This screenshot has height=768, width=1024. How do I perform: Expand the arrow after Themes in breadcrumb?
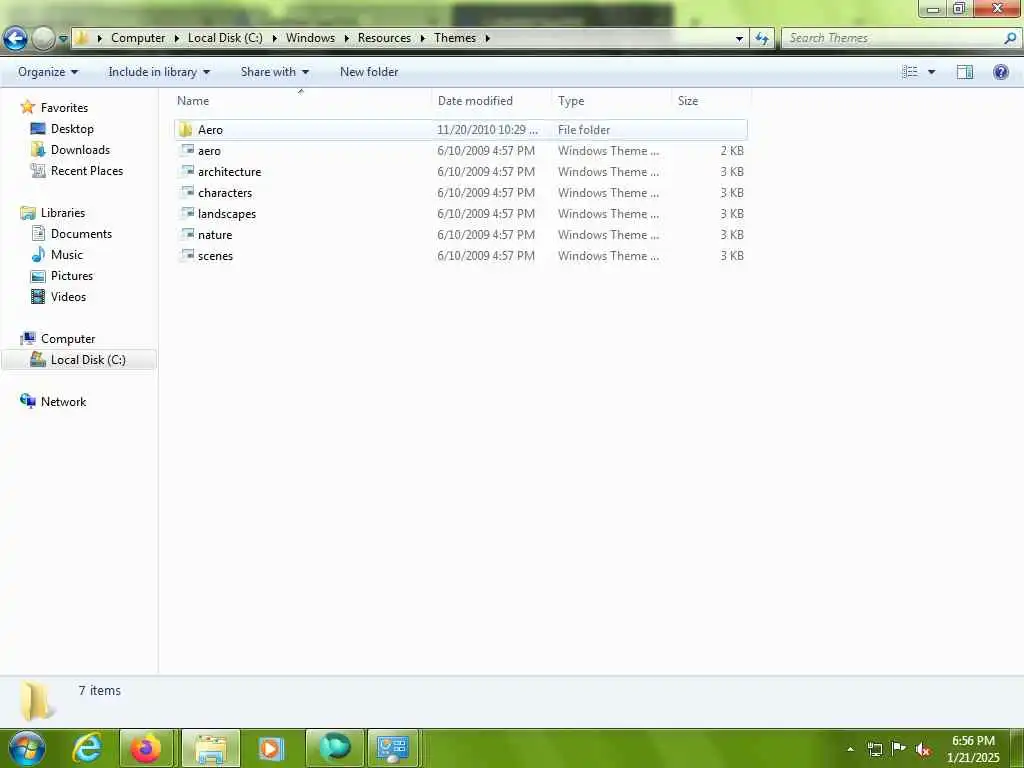pos(487,39)
